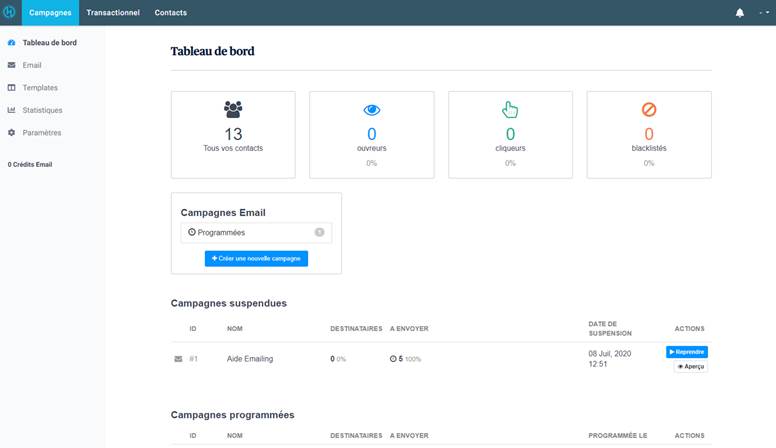The image size is (776, 448).
Task: Open Templates in the sidebar
Action: 40,88
